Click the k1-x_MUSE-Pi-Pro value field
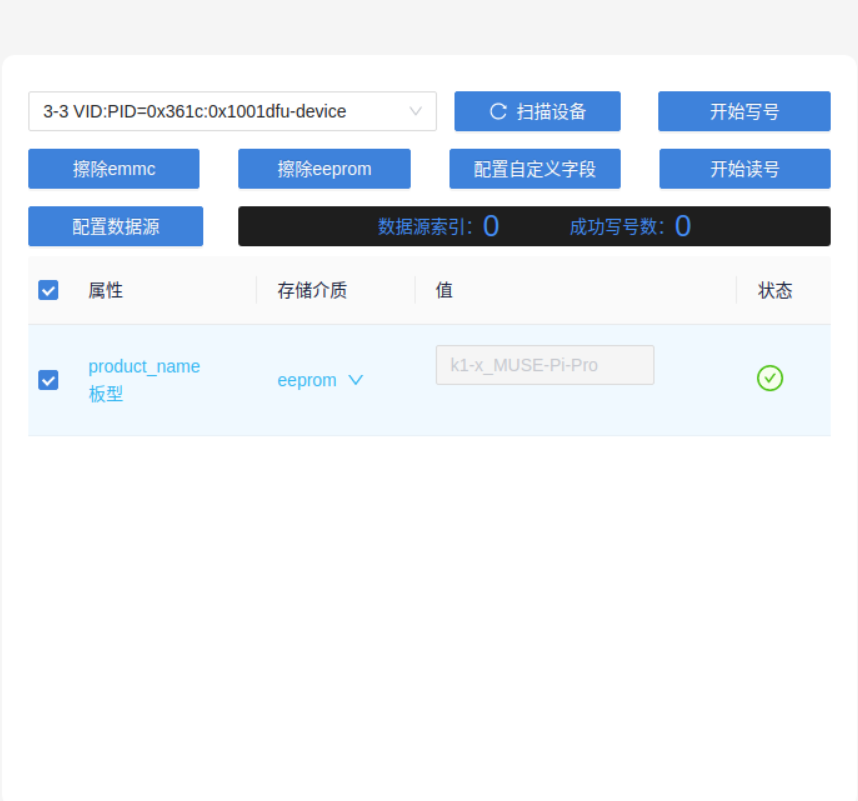The image size is (858, 801). pyautogui.click(x=544, y=365)
